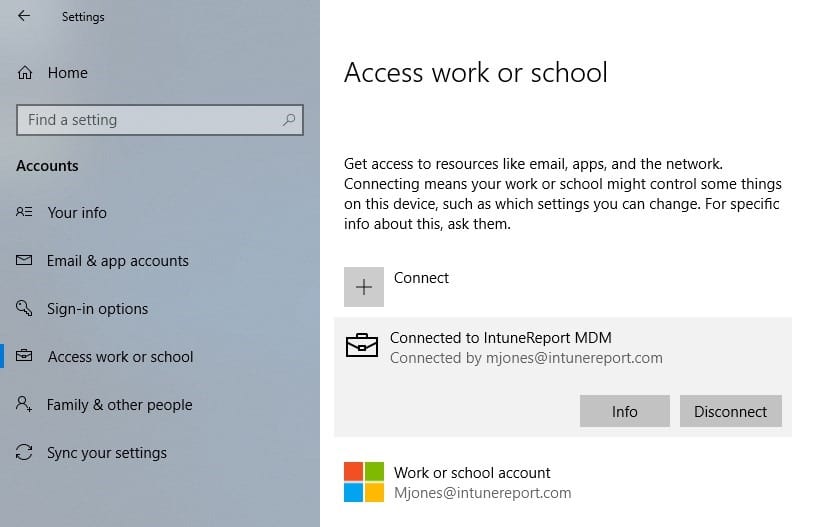Viewport: 823px width, 527px height.
Task: Go to Email & app accounts
Action: (117, 261)
